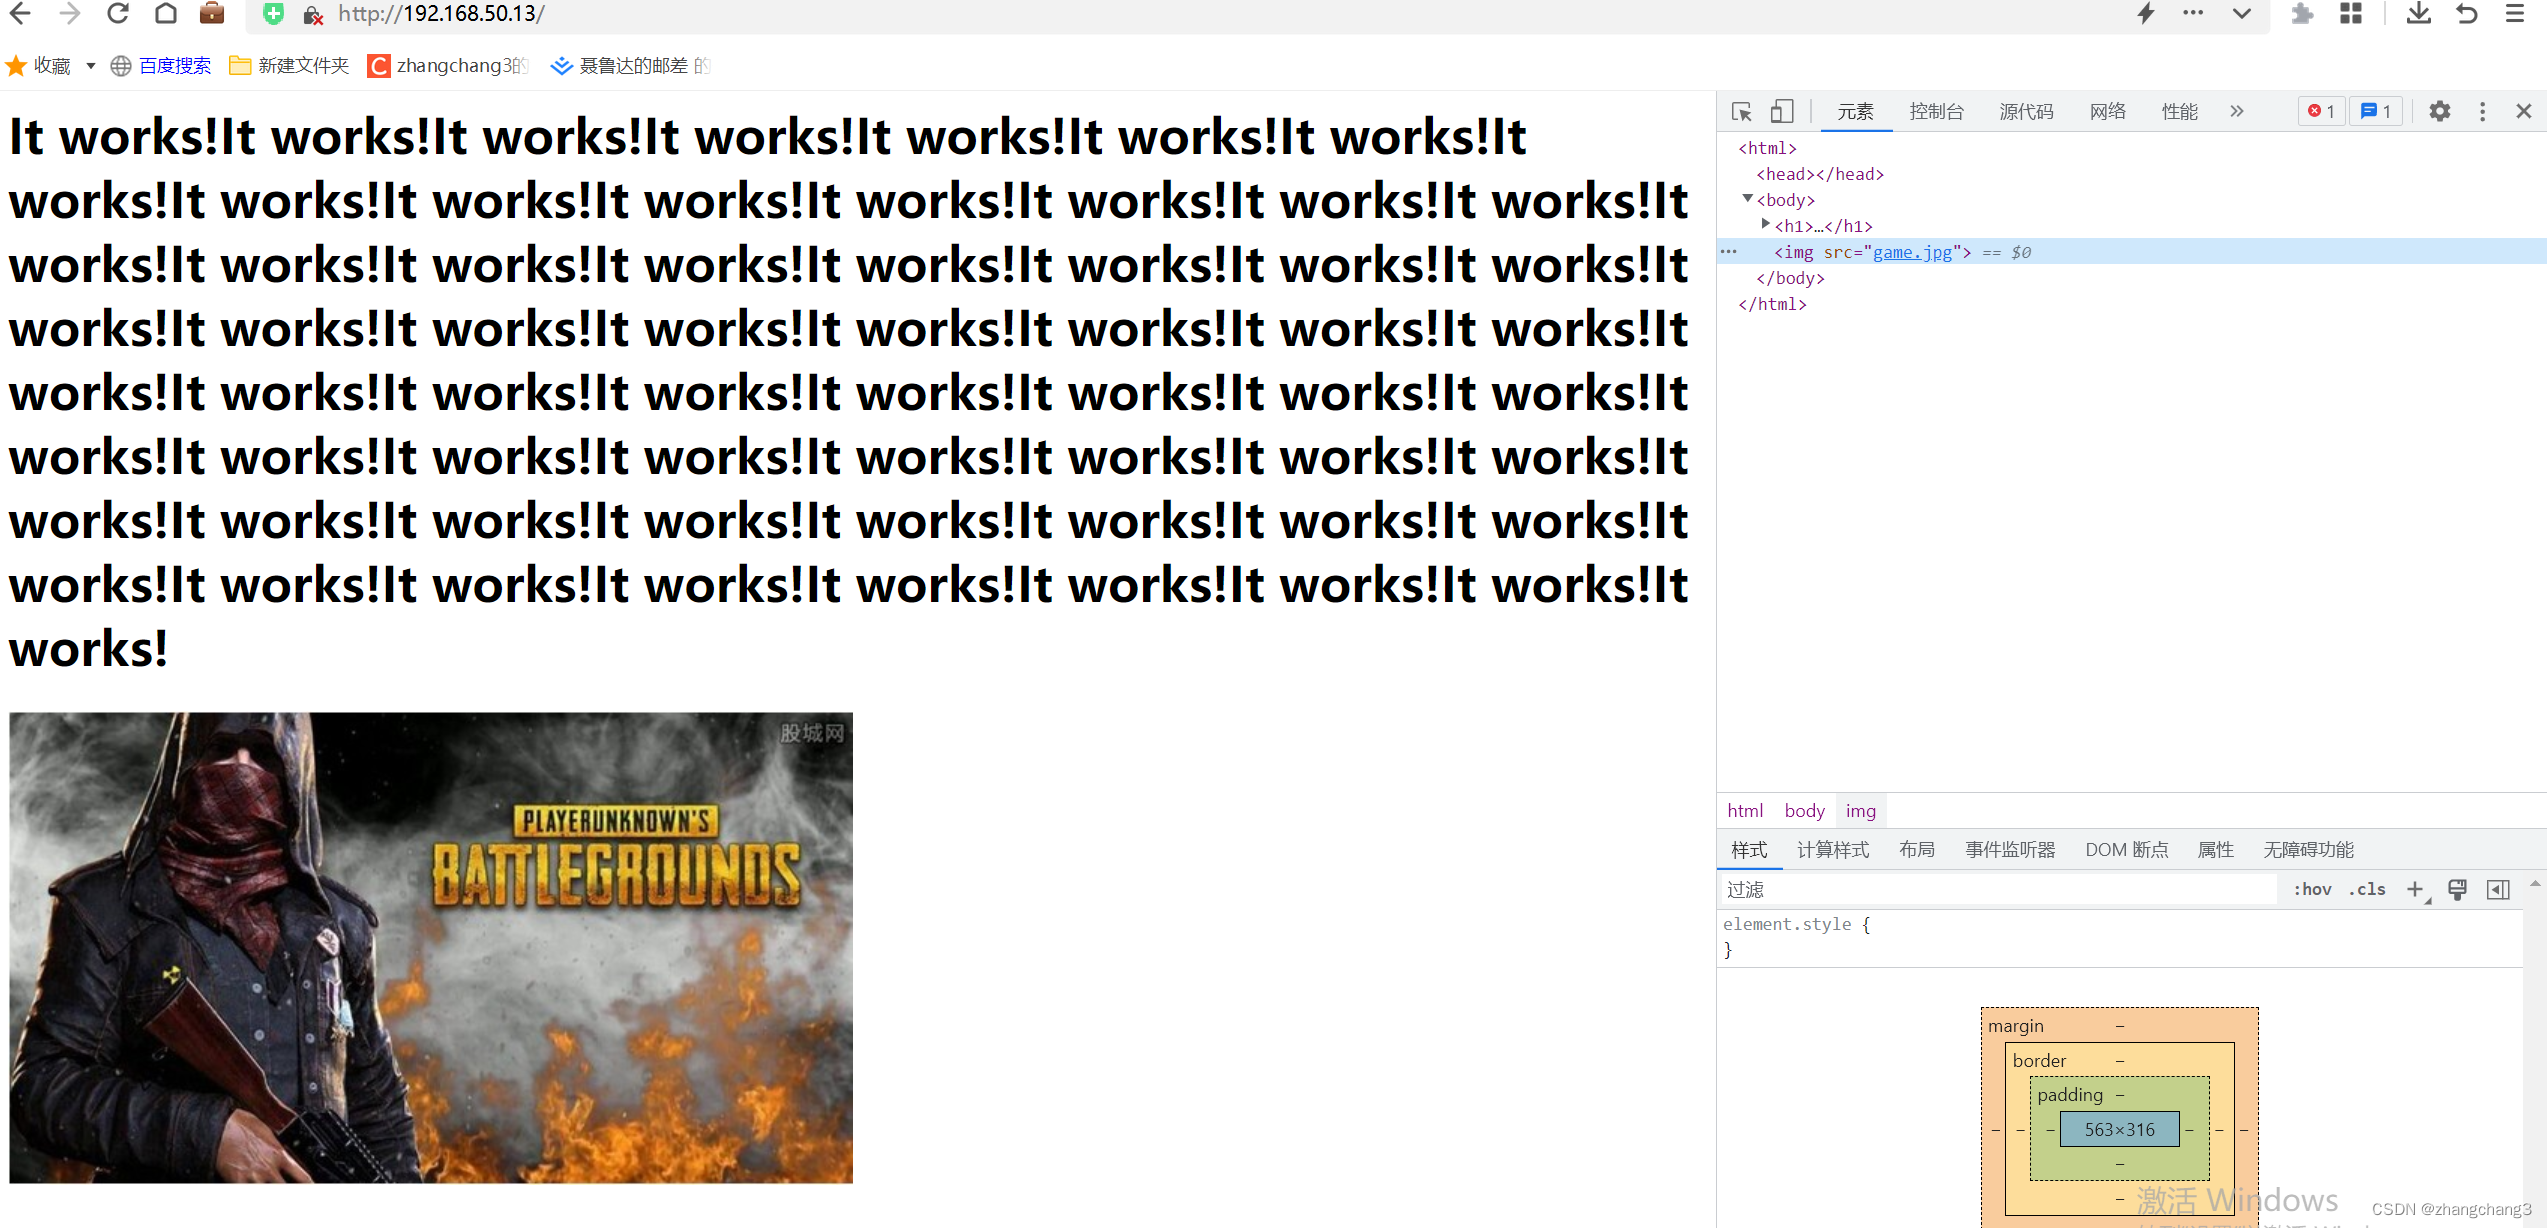Select the <head></head> node
The height and width of the screenshot is (1228, 2547).
coord(1820,174)
